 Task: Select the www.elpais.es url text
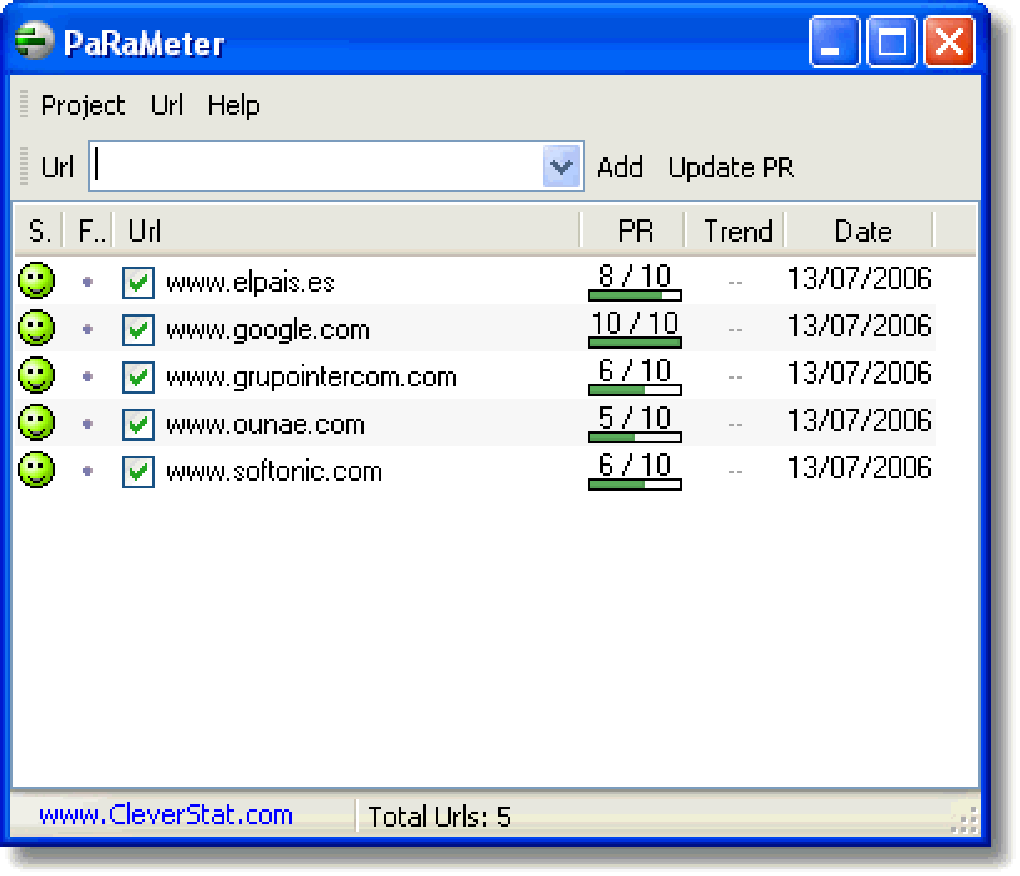(x=250, y=283)
